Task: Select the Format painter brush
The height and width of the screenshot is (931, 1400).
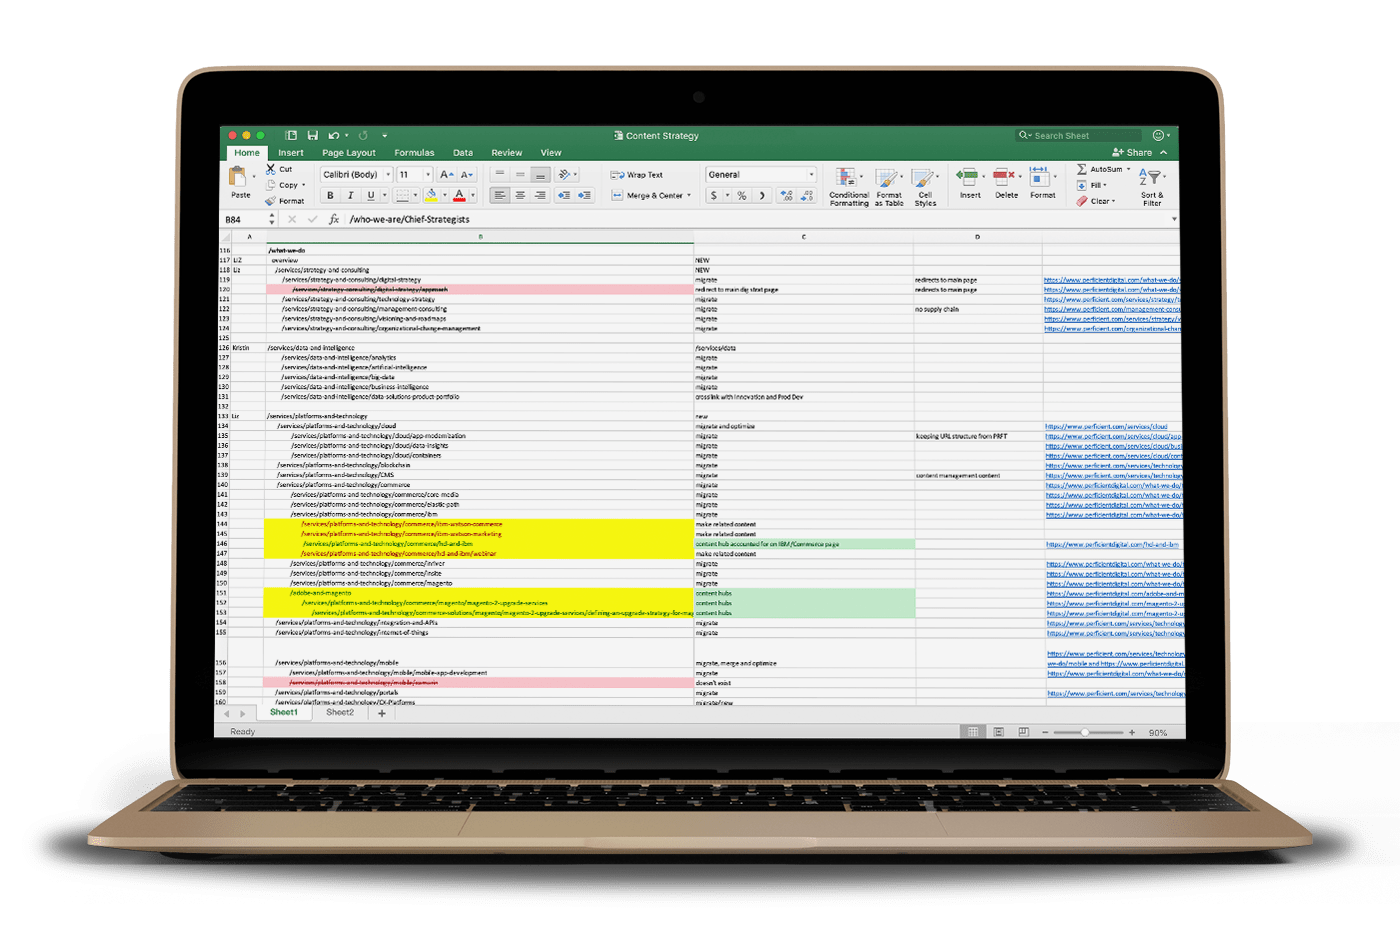Action: [x=271, y=201]
